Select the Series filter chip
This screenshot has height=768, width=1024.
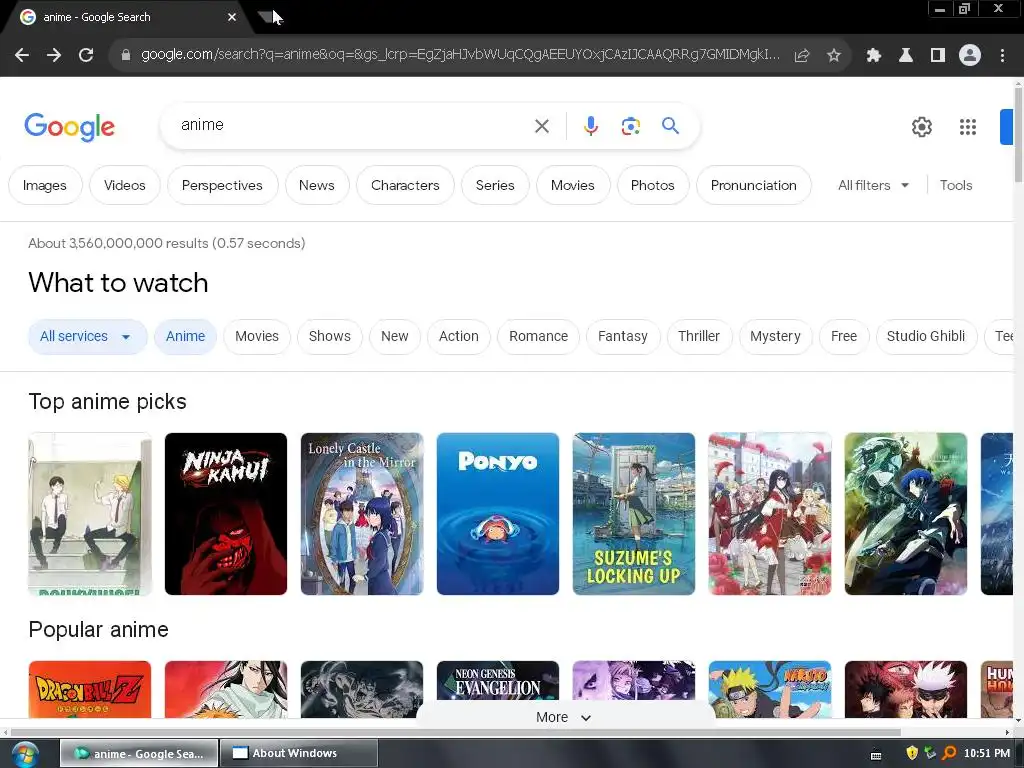point(495,185)
